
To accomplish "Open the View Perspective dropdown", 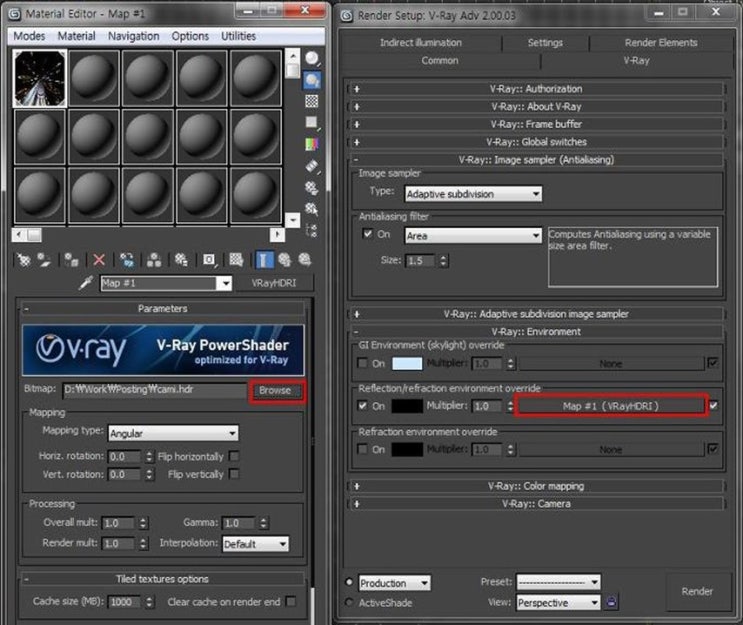I will pos(559,602).
